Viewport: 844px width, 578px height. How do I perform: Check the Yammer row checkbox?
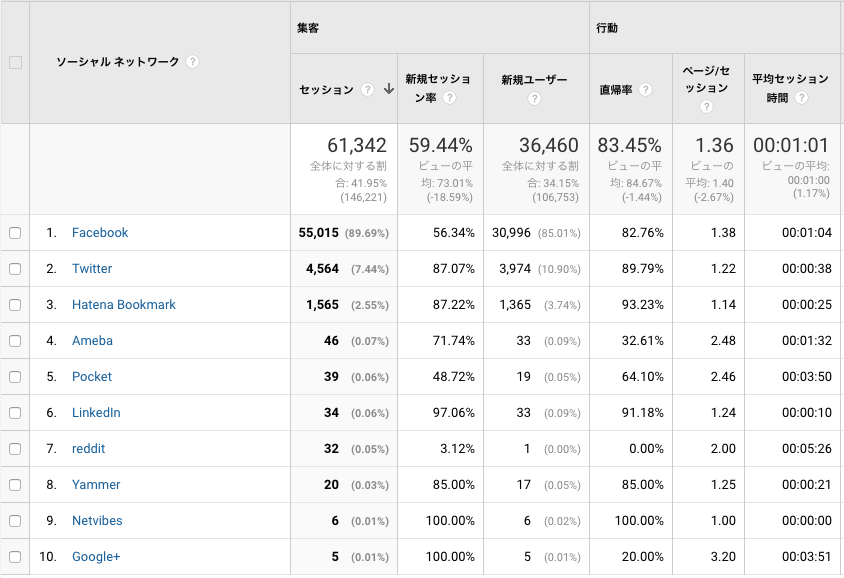point(15,485)
